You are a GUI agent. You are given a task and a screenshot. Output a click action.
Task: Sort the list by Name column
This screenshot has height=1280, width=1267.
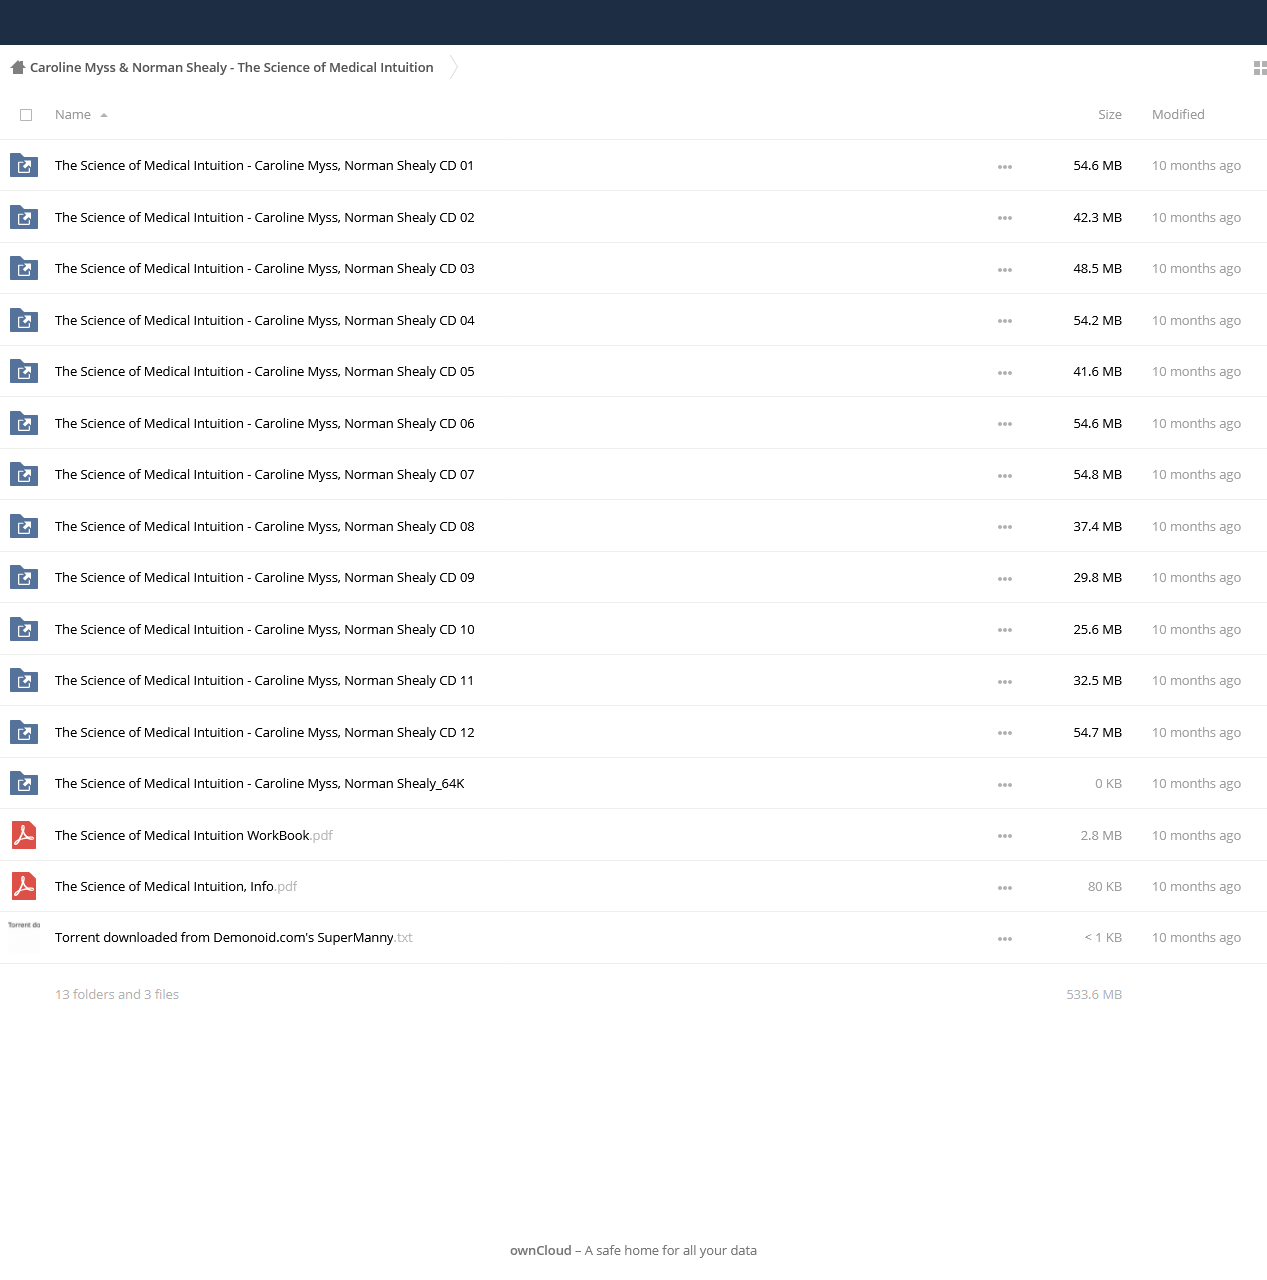click(x=73, y=115)
